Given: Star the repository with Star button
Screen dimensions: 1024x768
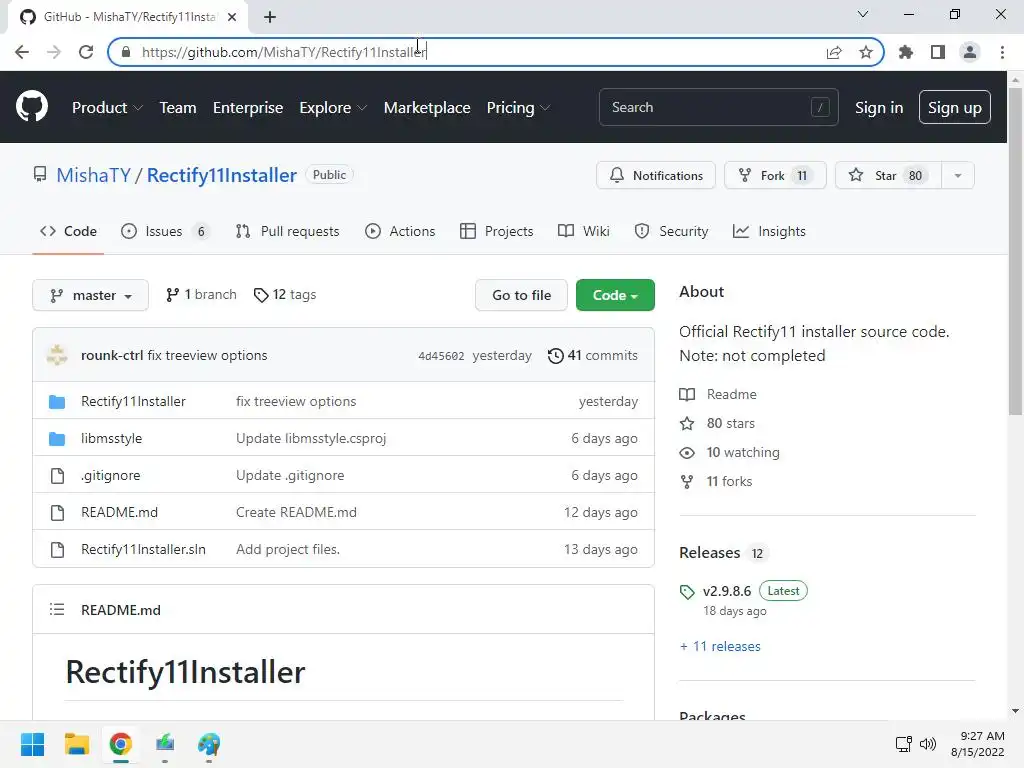Looking at the screenshot, I should (888, 176).
